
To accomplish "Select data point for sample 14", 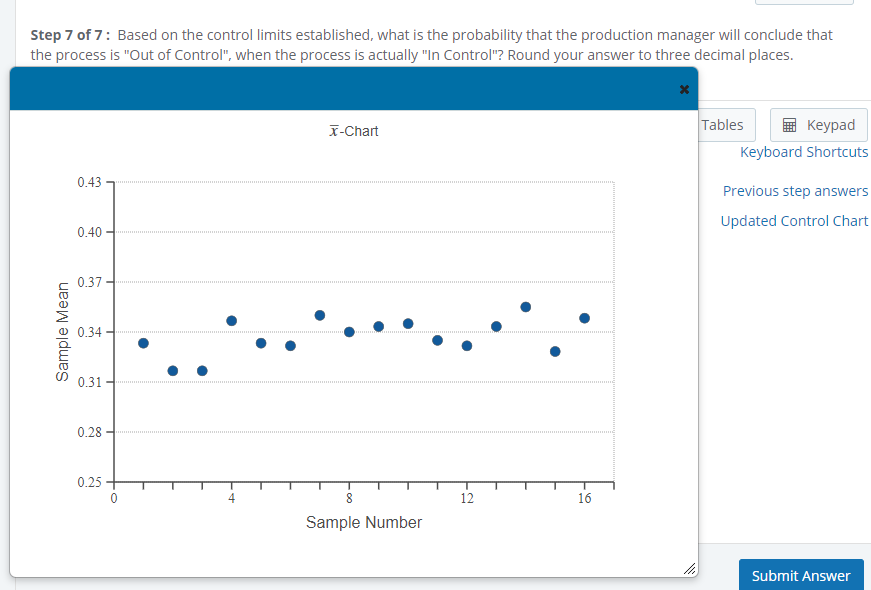I will coord(525,307).
